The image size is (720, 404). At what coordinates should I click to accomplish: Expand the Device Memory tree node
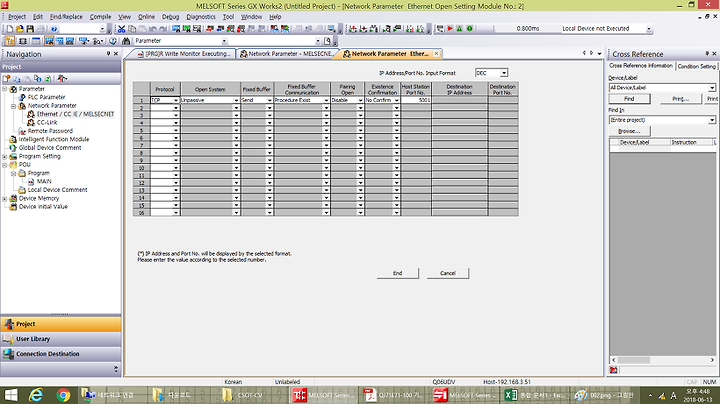point(5,198)
